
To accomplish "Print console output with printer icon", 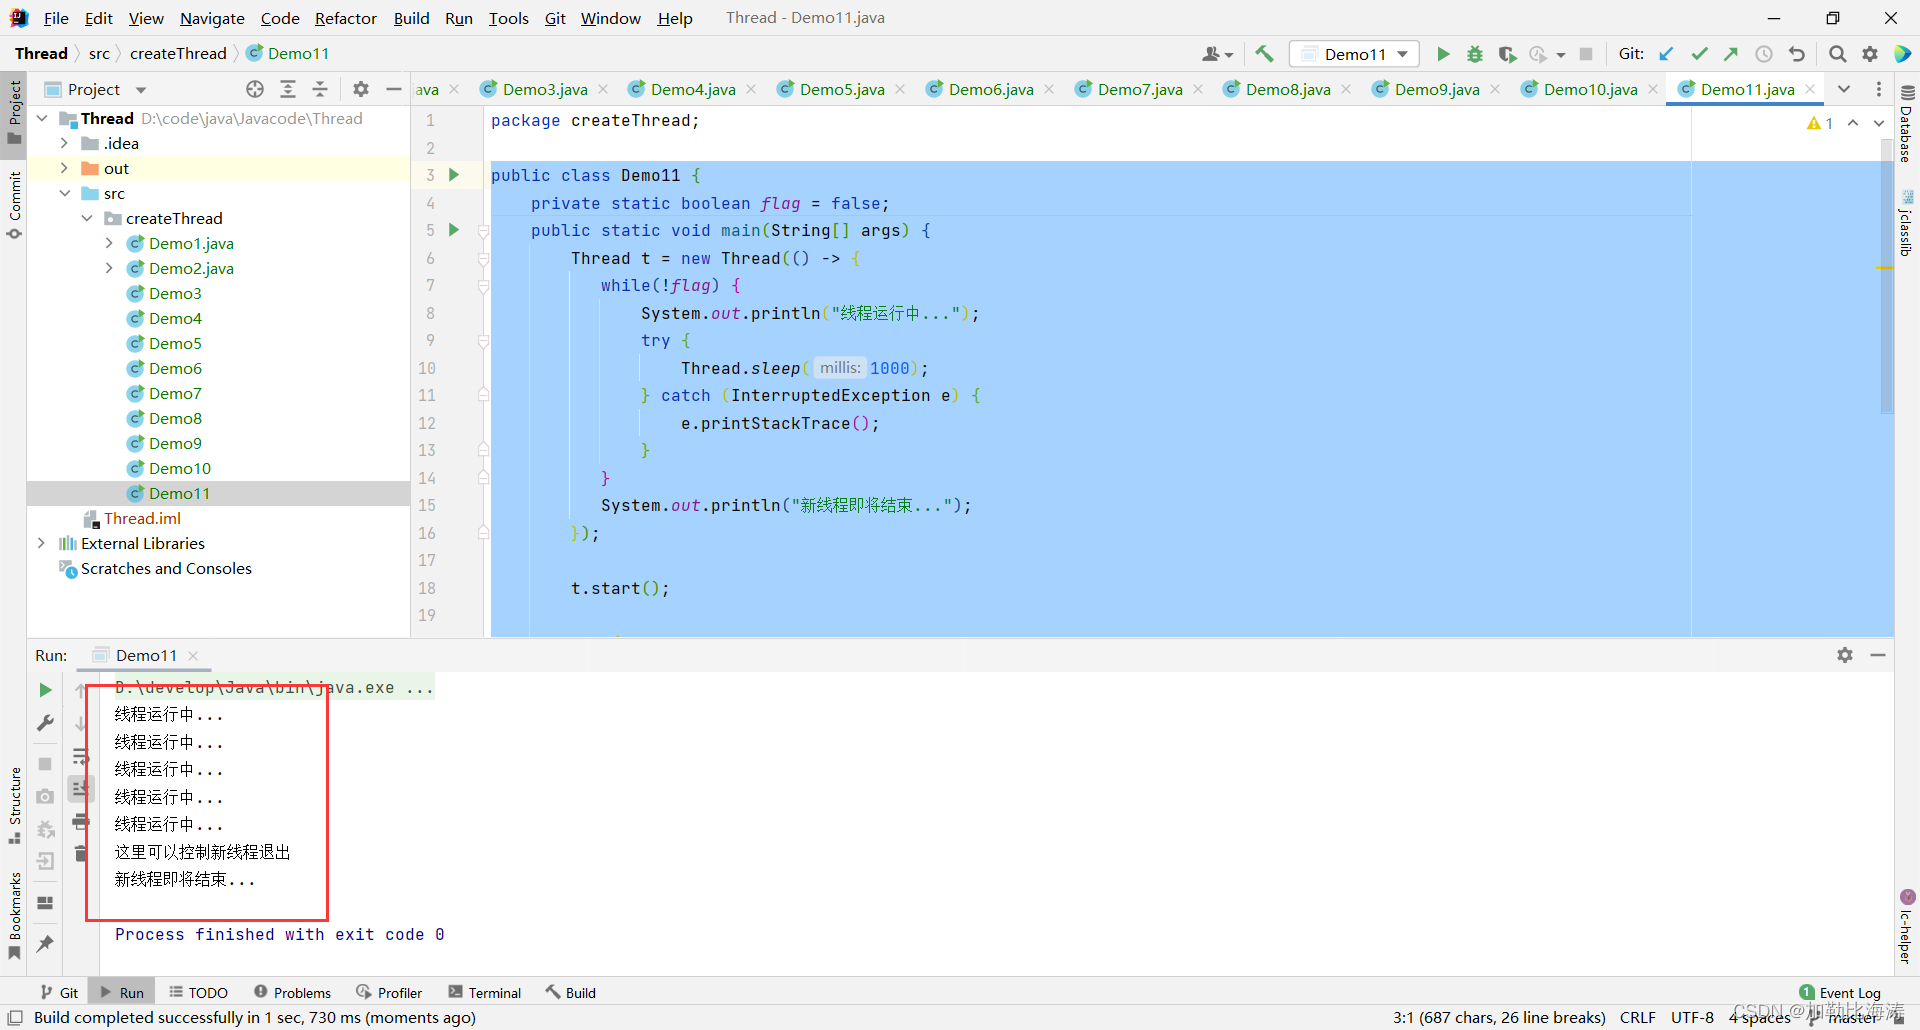I will click(x=81, y=822).
